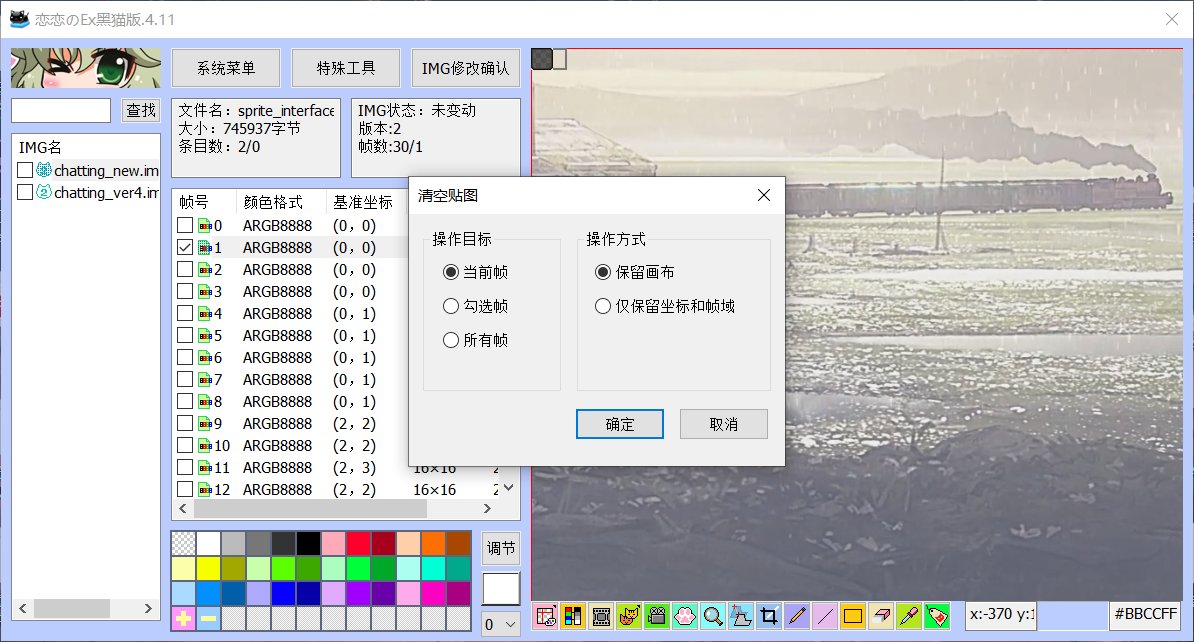Open the 特殊工具 menu
The image size is (1194, 642).
pyautogui.click(x=346, y=69)
